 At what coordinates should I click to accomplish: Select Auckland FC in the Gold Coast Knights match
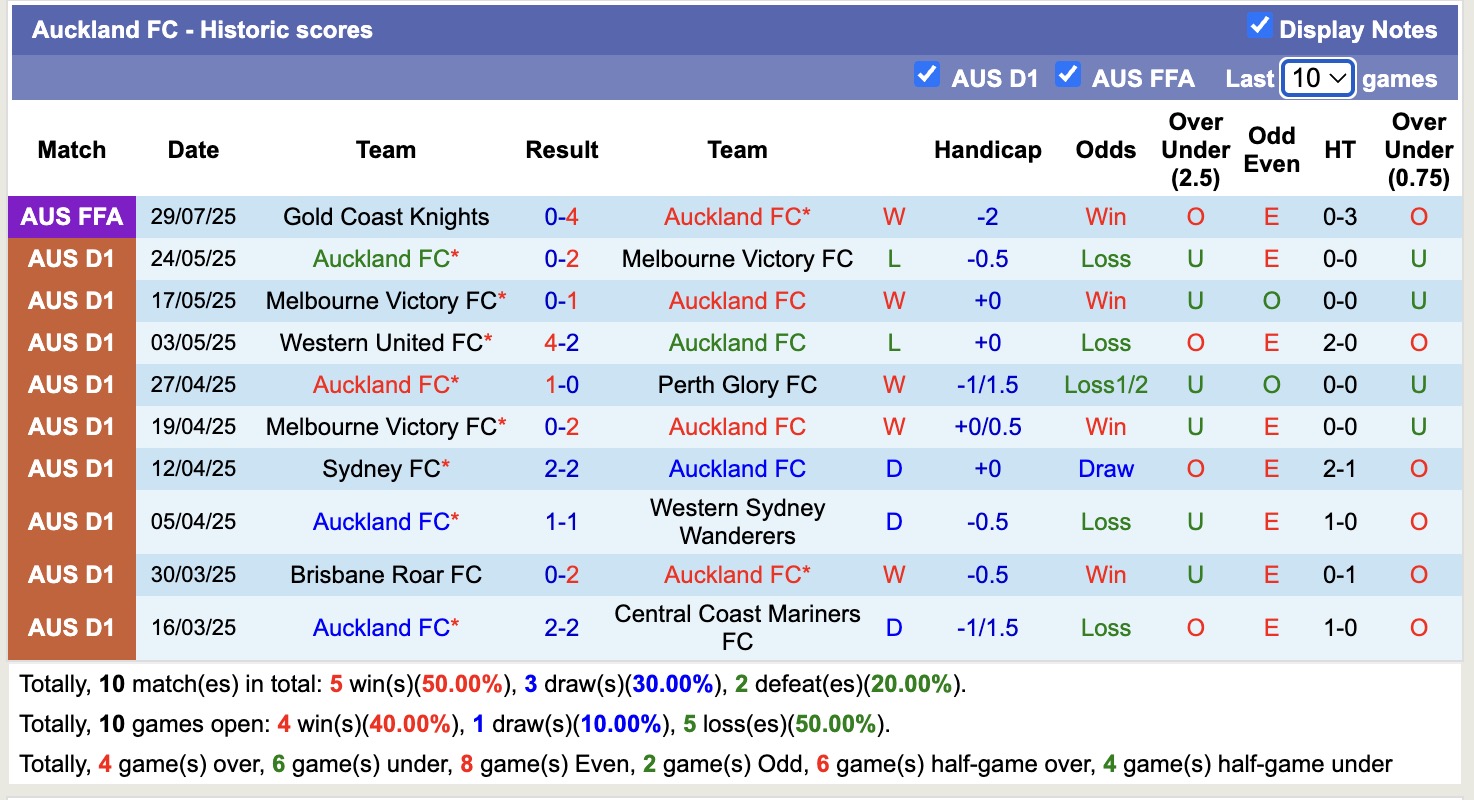pos(737,216)
